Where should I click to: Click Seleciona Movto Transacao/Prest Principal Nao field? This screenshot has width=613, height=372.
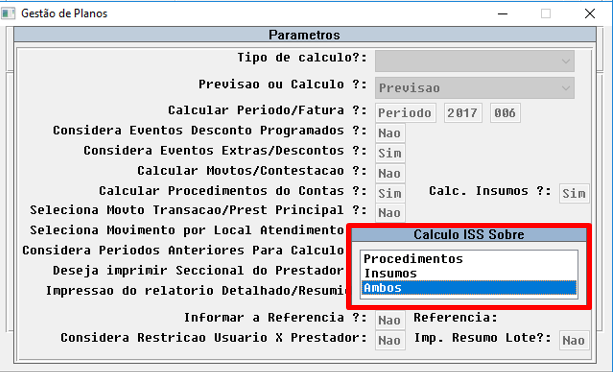(x=390, y=213)
